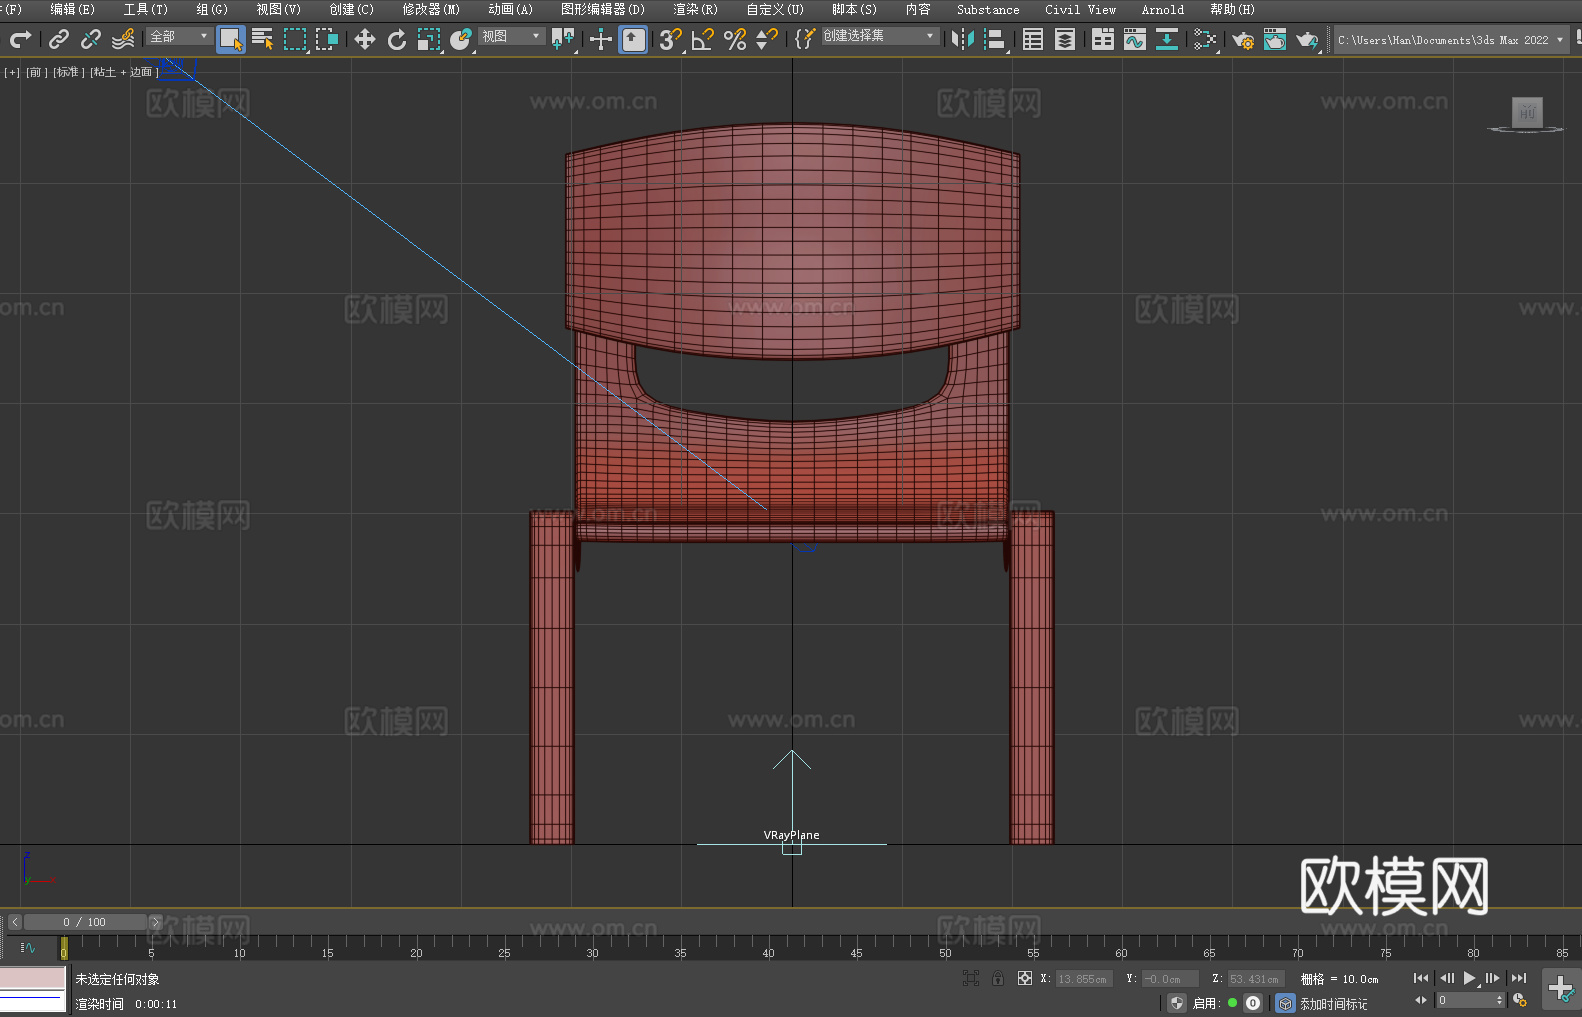Screen dimensions: 1582x1017
Task: Select the Link objects tool
Action: click(x=59, y=39)
